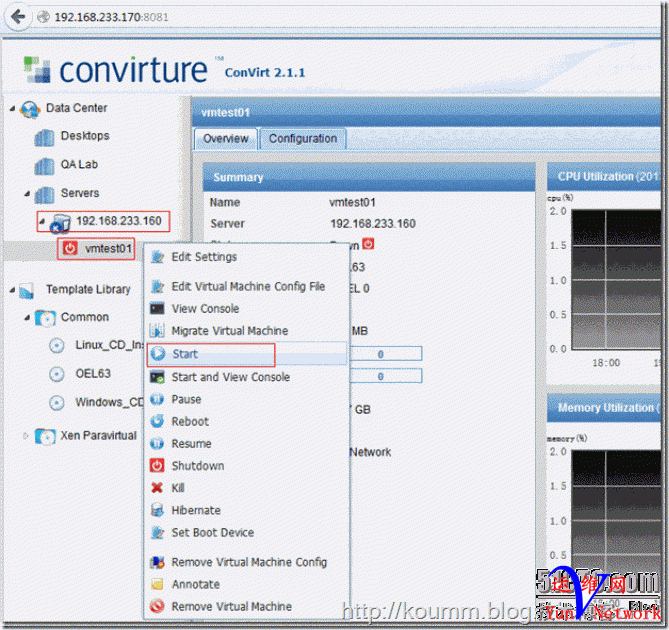The height and width of the screenshot is (630, 669).
Task: Expand the Xen Paravirtual node
Action: (x=26, y=436)
